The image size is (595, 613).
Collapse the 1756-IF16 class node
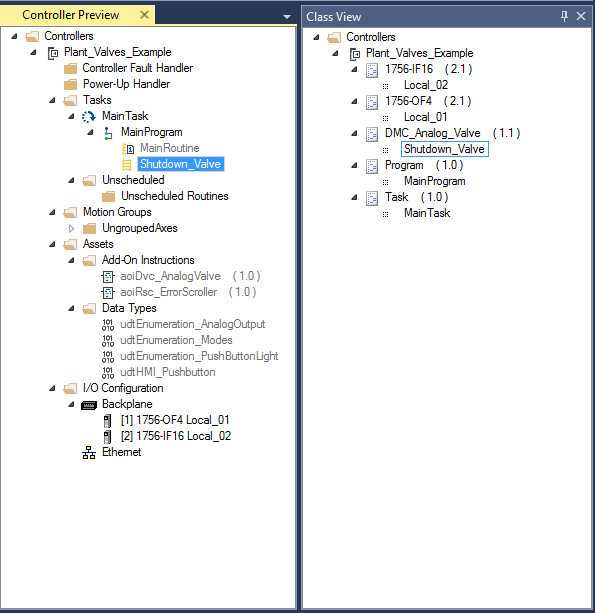(x=354, y=69)
